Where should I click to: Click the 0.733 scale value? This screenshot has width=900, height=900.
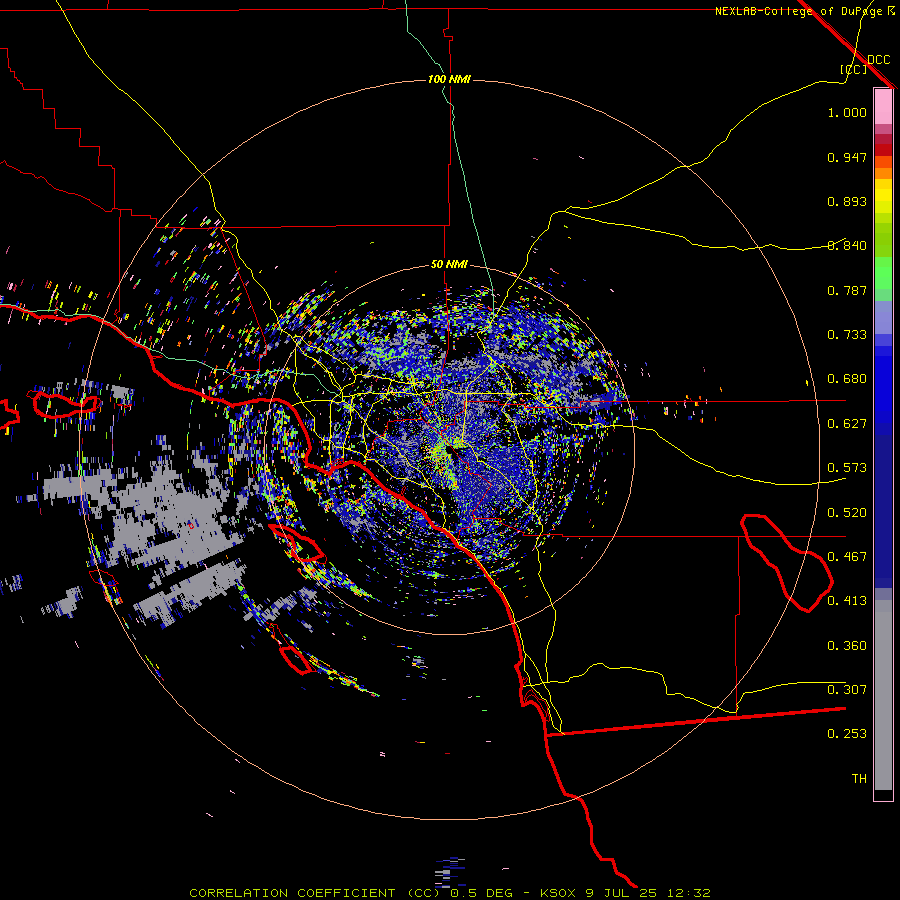(847, 335)
